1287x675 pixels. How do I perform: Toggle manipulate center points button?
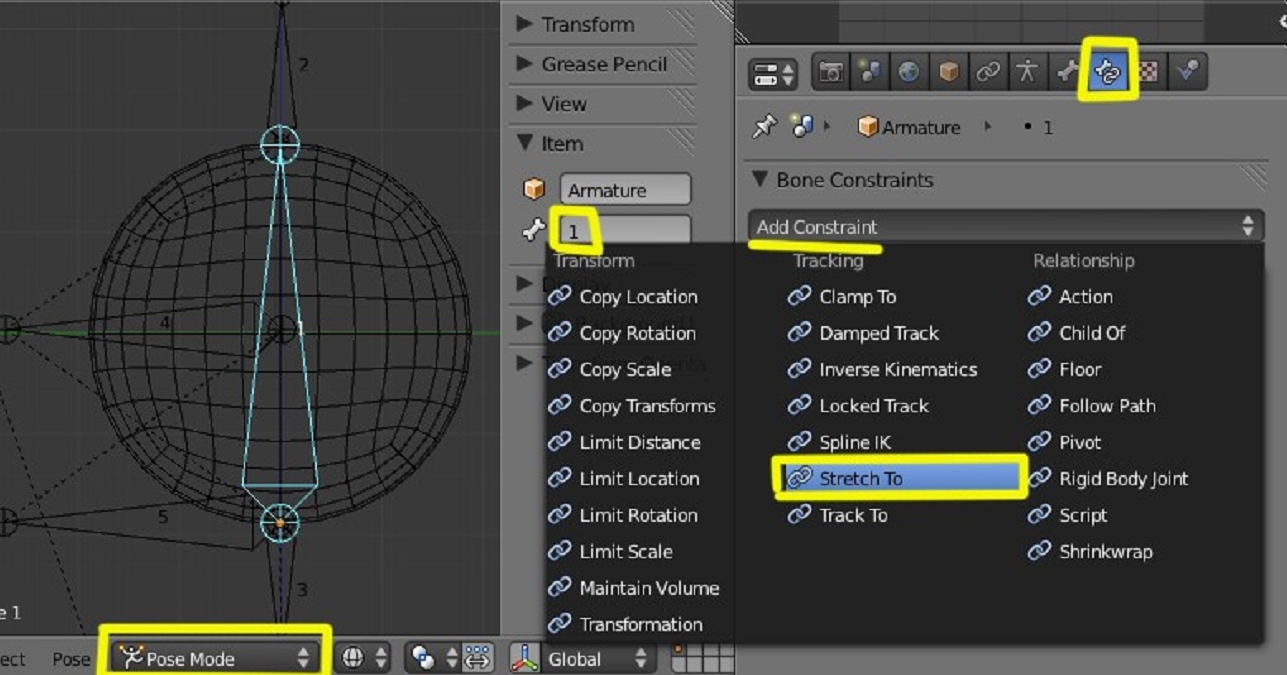[478, 658]
